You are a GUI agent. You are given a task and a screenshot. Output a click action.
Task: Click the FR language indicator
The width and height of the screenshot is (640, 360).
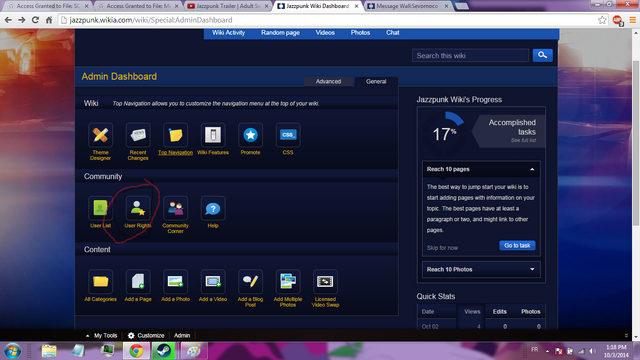(x=534, y=349)
